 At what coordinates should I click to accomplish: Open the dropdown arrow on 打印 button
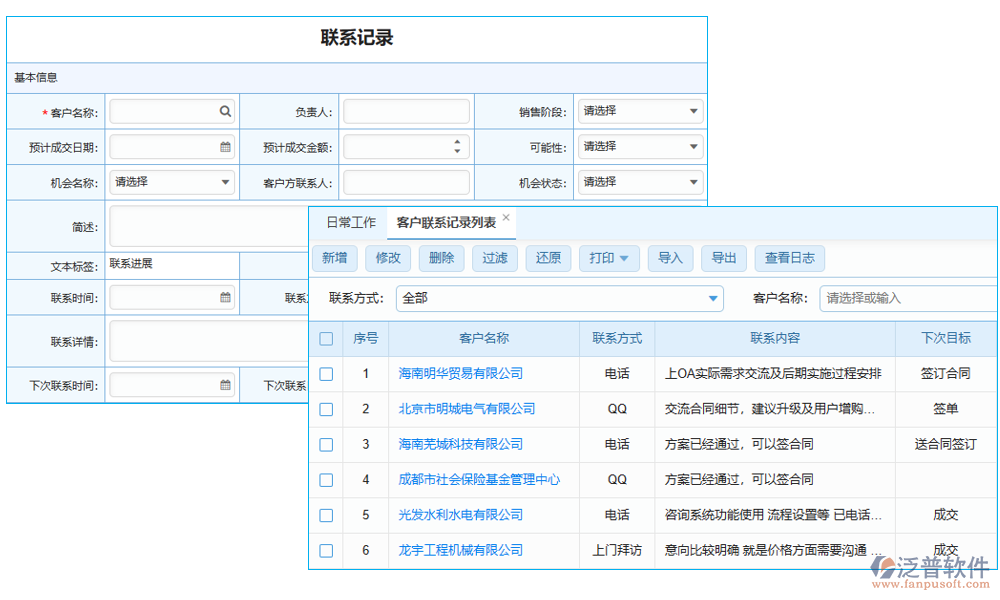(x=625, y=258)
